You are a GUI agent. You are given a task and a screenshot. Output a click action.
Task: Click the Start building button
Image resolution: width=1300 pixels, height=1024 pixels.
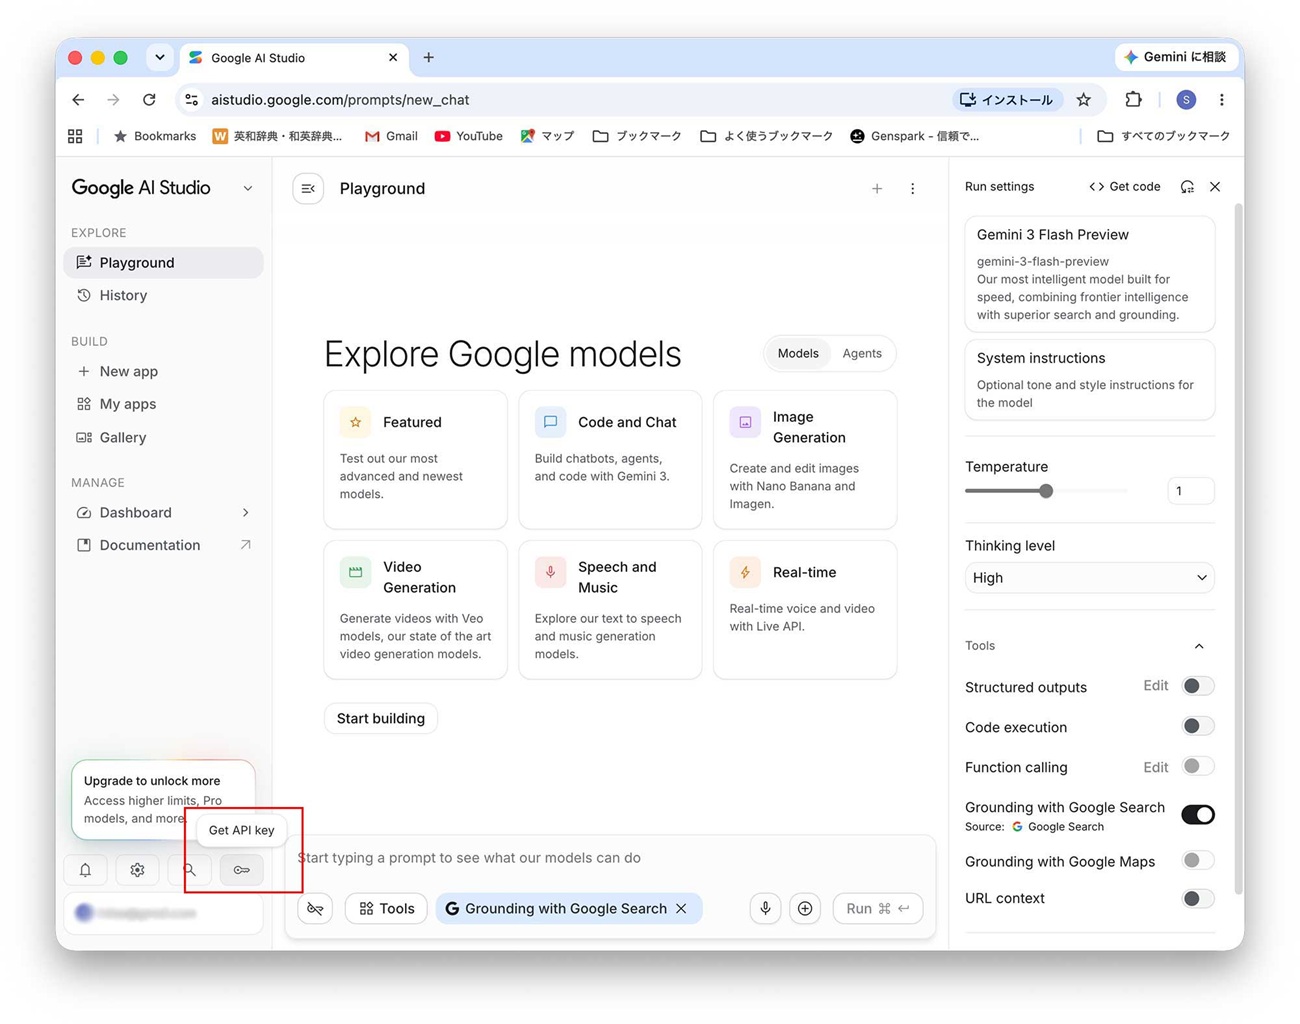pyautogui.click(x=381, y=718)
